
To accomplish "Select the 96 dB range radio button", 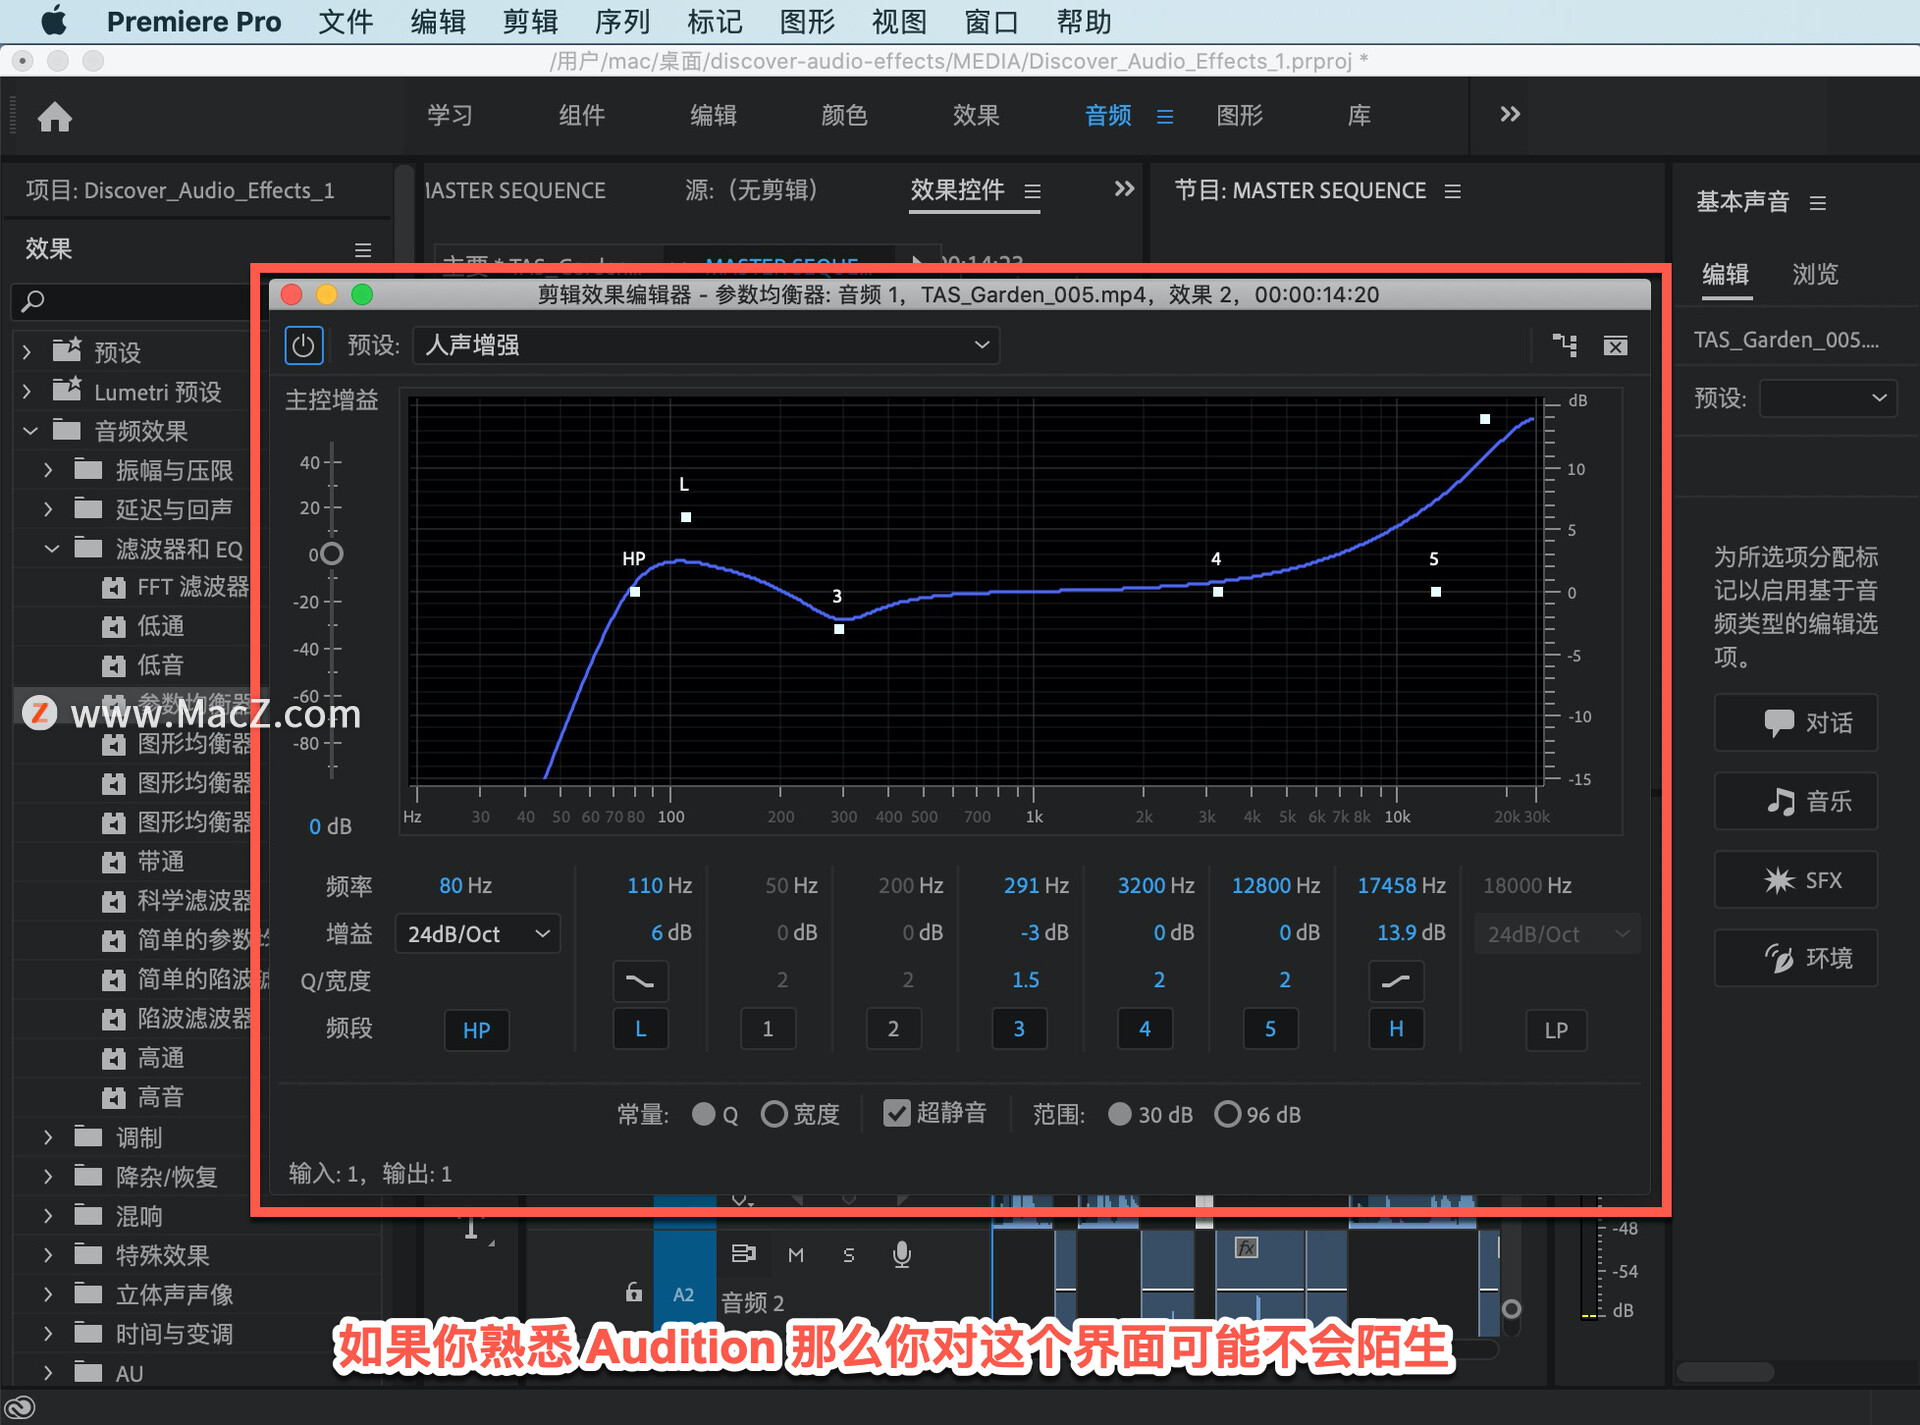I will coord(1227,1114).
